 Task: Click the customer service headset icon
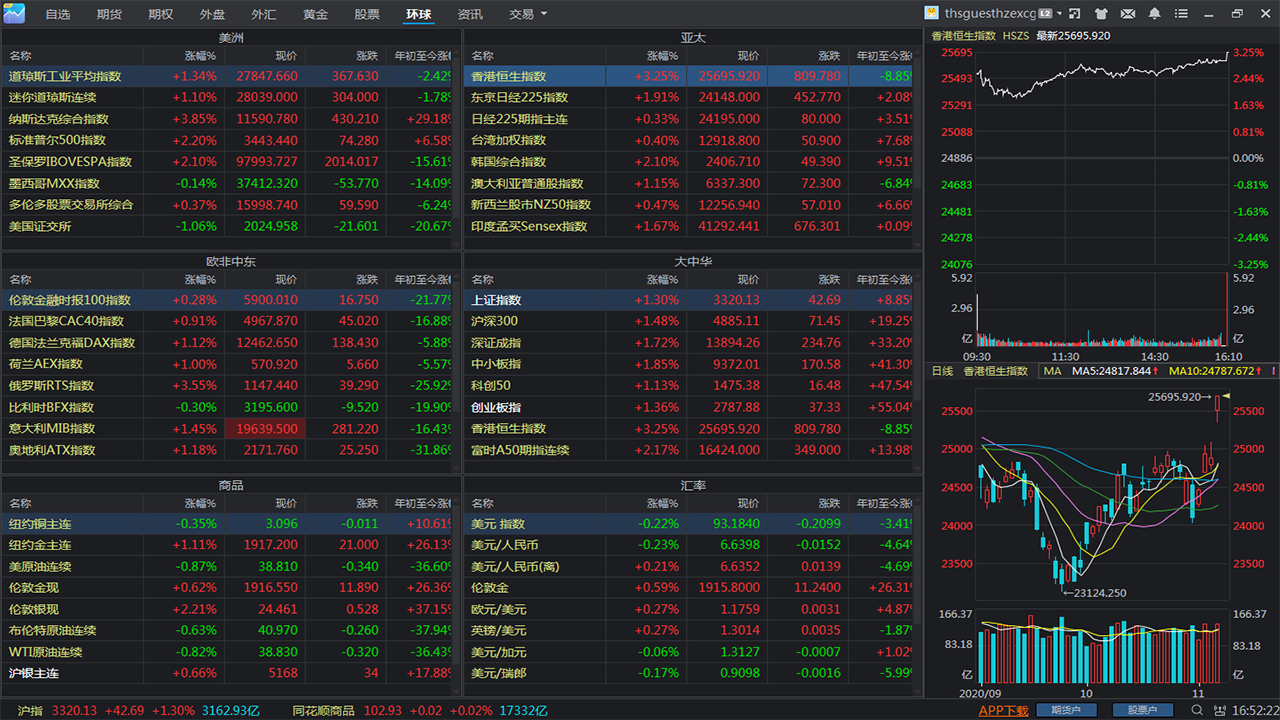[1219, 710]
